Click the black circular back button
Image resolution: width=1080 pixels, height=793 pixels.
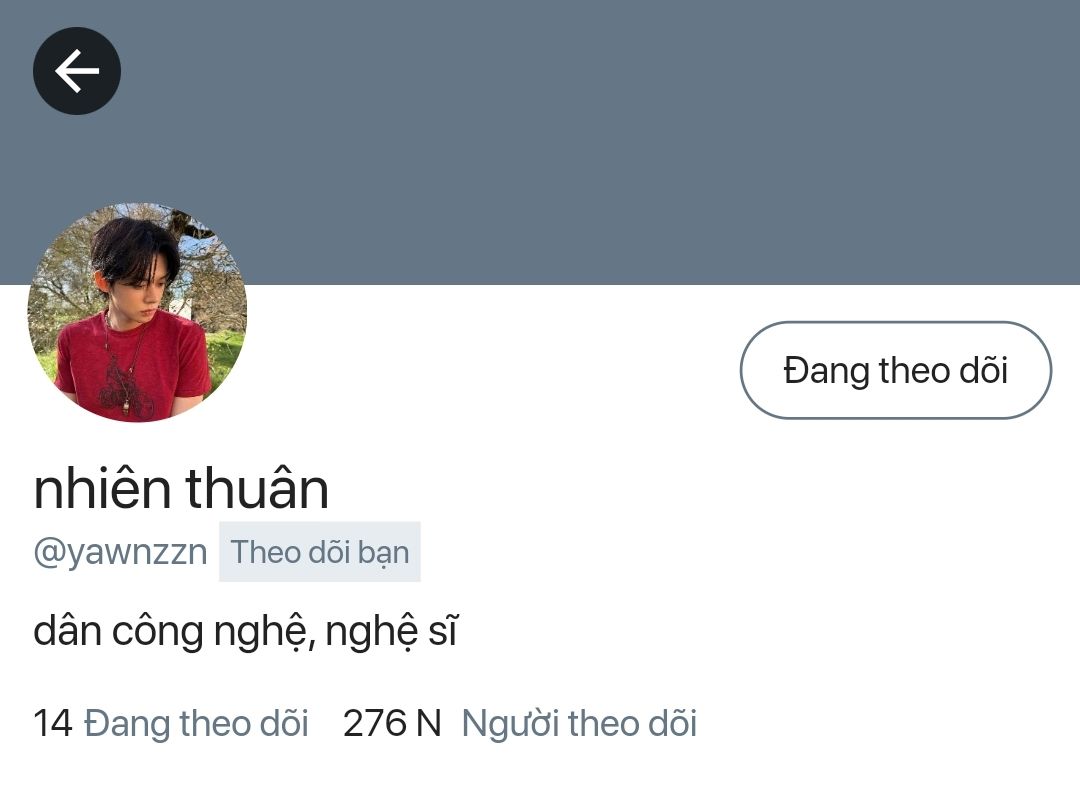pyautogui.click(x=76, y=71)
